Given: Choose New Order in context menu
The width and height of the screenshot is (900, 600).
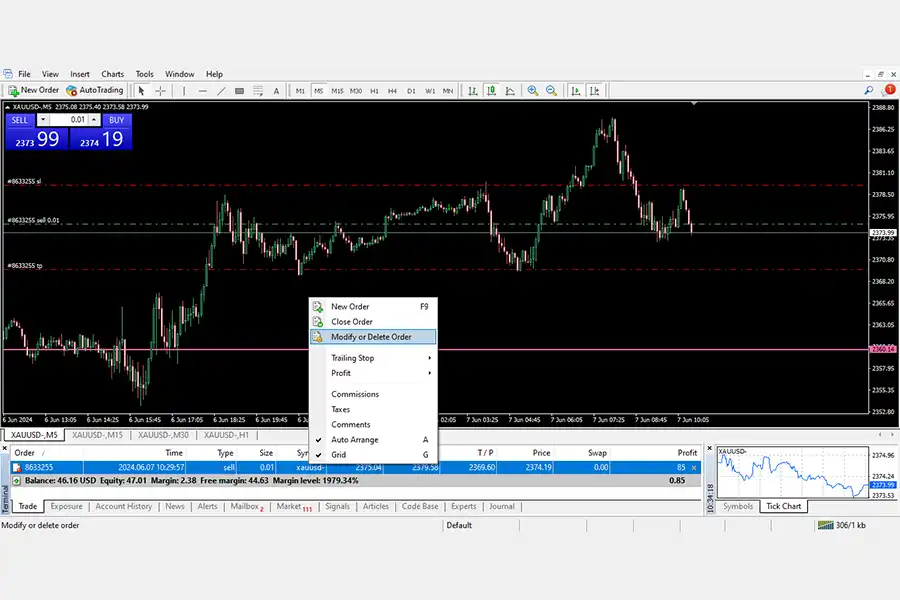Looking at the screenshot, I should tap(373, 307).
